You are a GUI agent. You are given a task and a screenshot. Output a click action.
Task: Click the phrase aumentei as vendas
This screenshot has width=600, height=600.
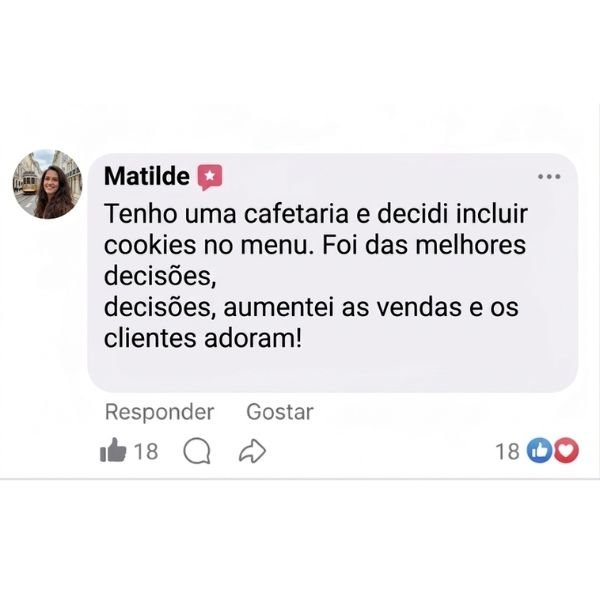342,307
